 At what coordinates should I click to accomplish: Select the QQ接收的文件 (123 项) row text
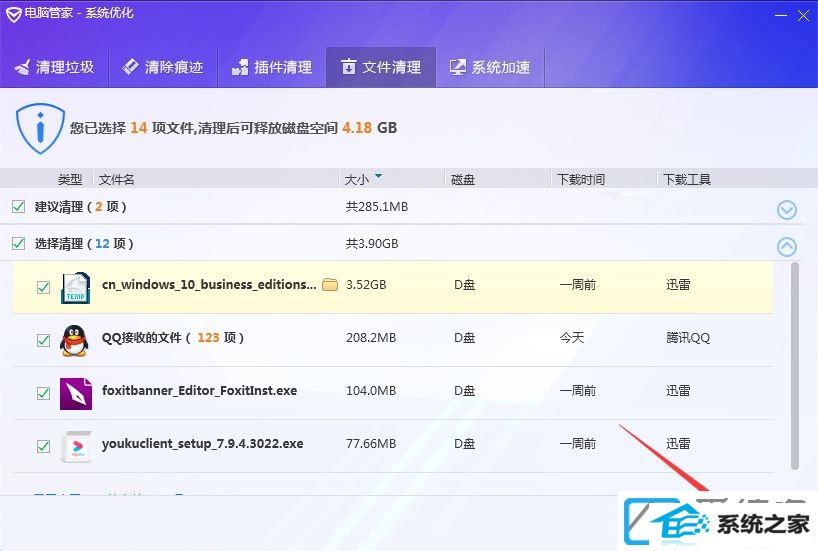tap(173, 338)
